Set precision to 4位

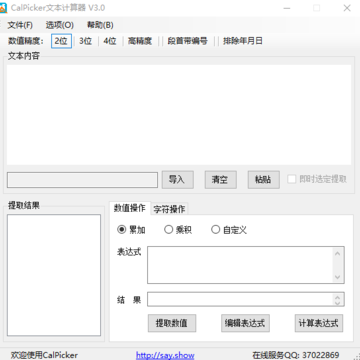pos(110,41)
